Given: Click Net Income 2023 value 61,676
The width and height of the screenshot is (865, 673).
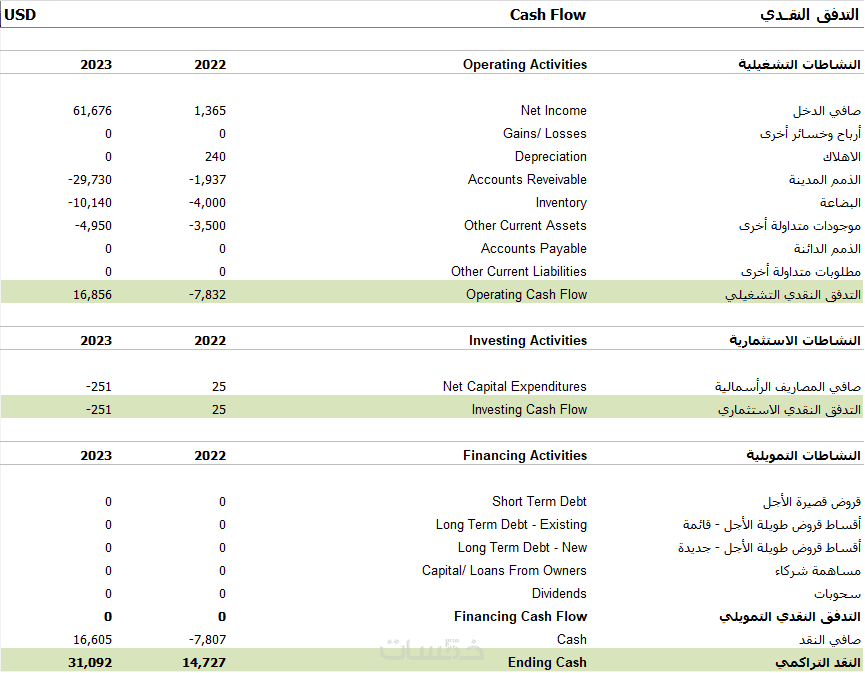Looking at the screenshot, I should (x=92, y=111).
